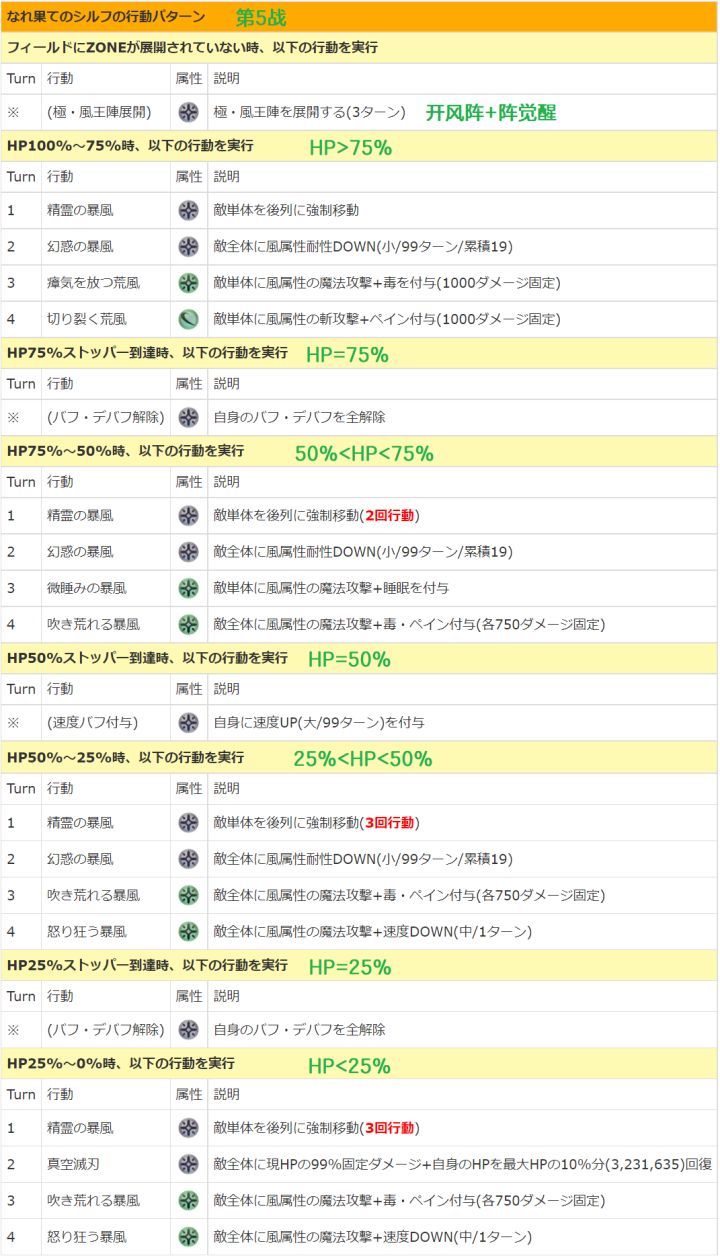
Task: Click the attribute icon for 速度バフ付与 row
Action: [188, 723]
